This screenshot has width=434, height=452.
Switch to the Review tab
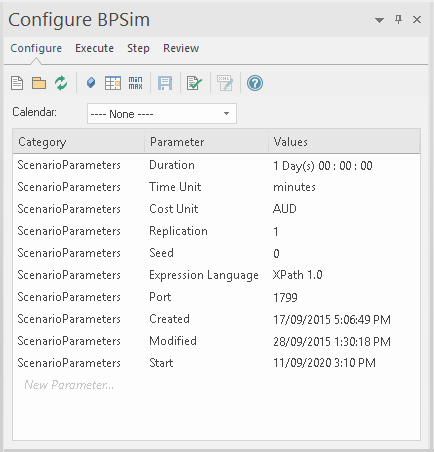pos(181,48)
